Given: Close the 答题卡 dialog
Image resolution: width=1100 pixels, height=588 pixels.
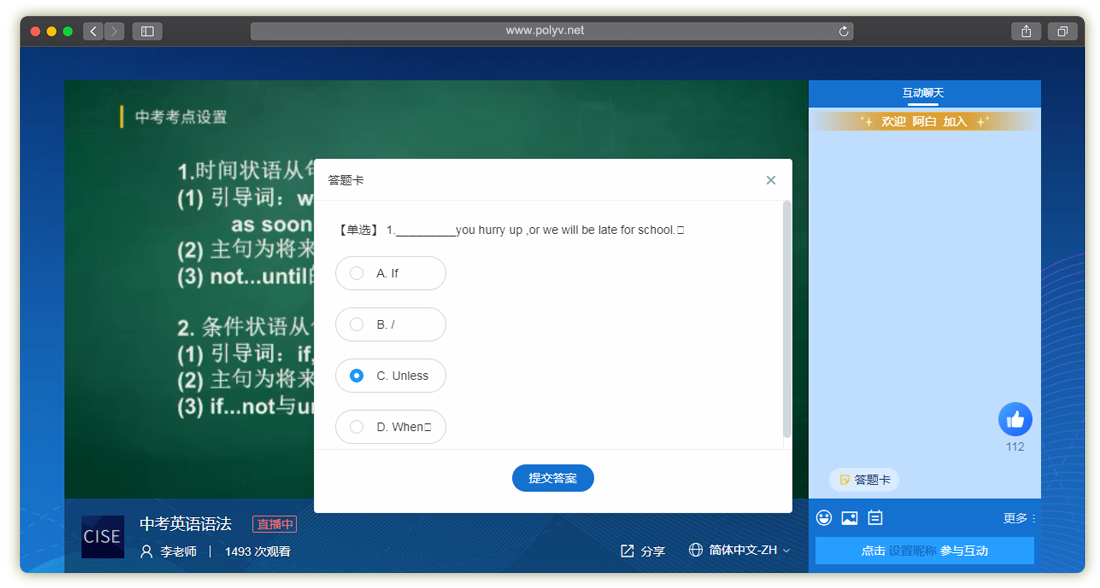Looking at the screenshot, I should (x=770, y=180).
